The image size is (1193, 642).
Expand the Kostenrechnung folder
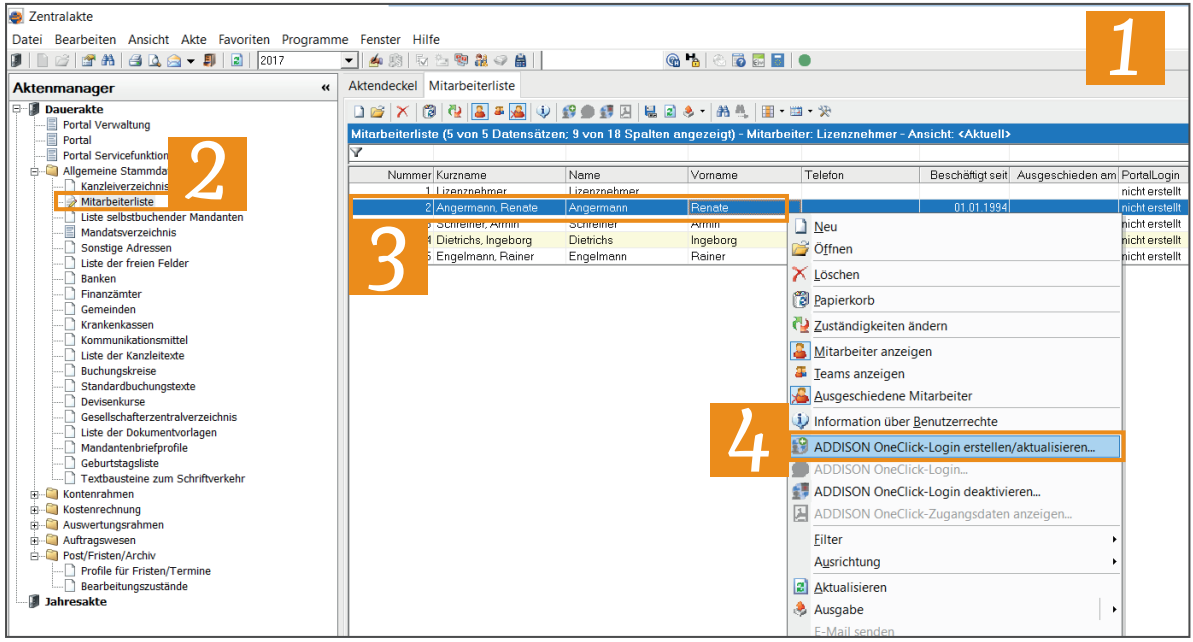click(x=35, y=510)
